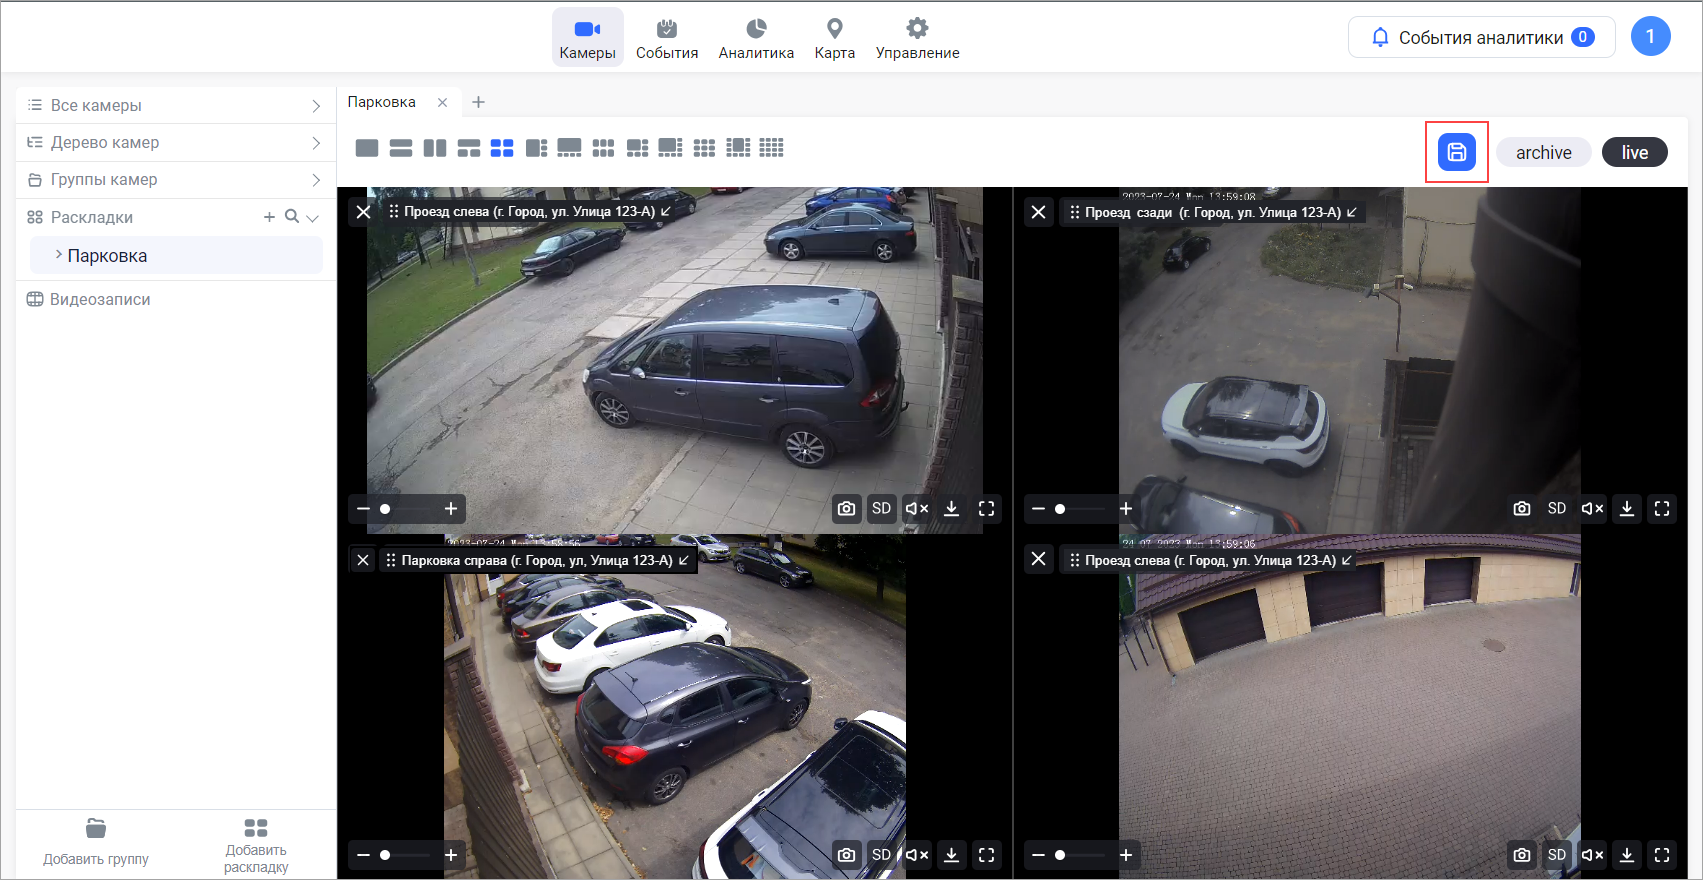Remove the Парковка справа camera from the grid

[363, 560]
